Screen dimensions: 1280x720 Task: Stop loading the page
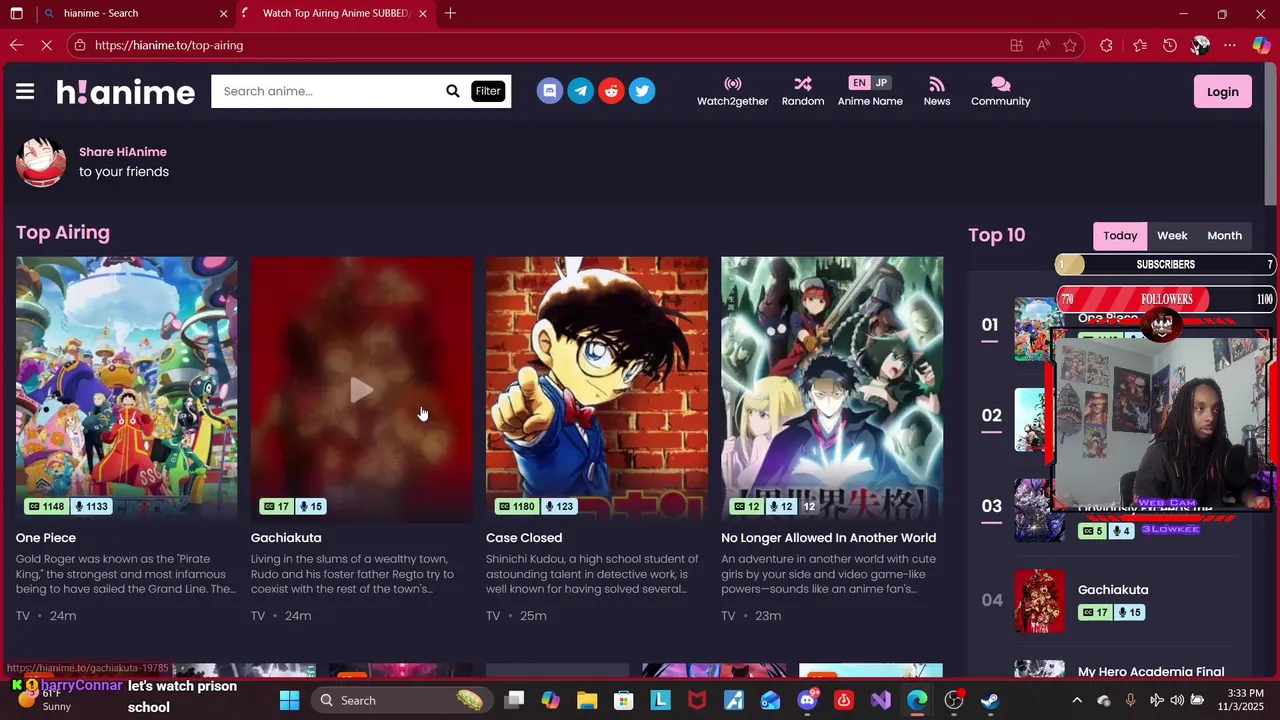click(x=49, y=45)
